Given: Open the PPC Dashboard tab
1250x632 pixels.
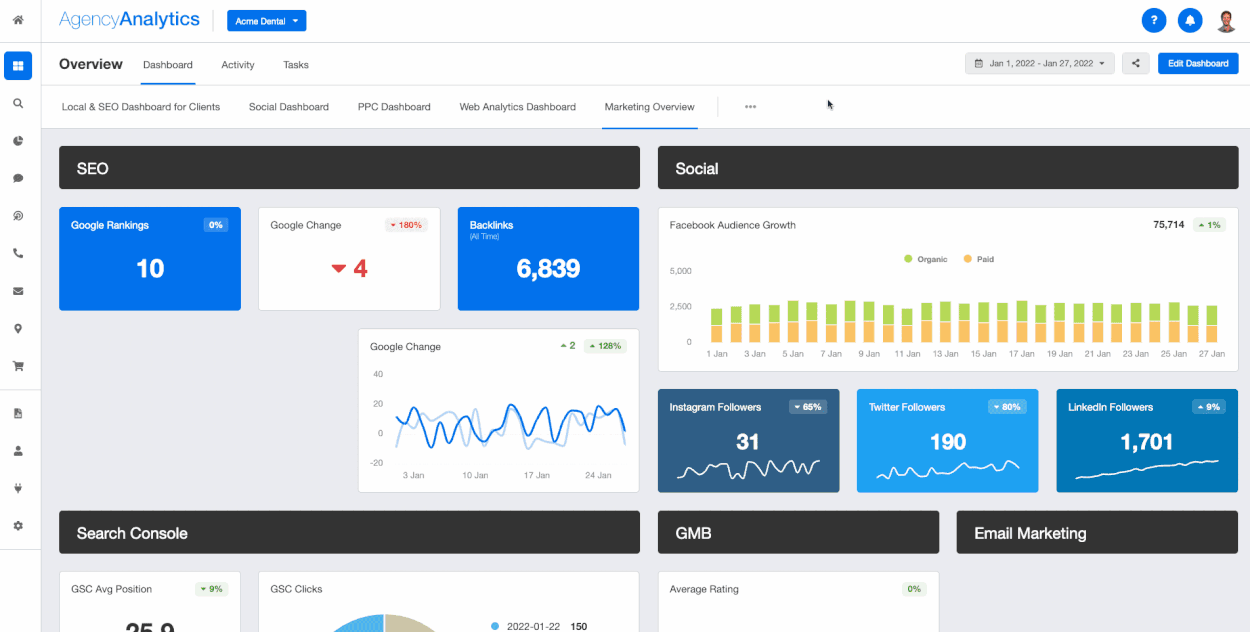Looking at the screenshot, I should 393,106.
